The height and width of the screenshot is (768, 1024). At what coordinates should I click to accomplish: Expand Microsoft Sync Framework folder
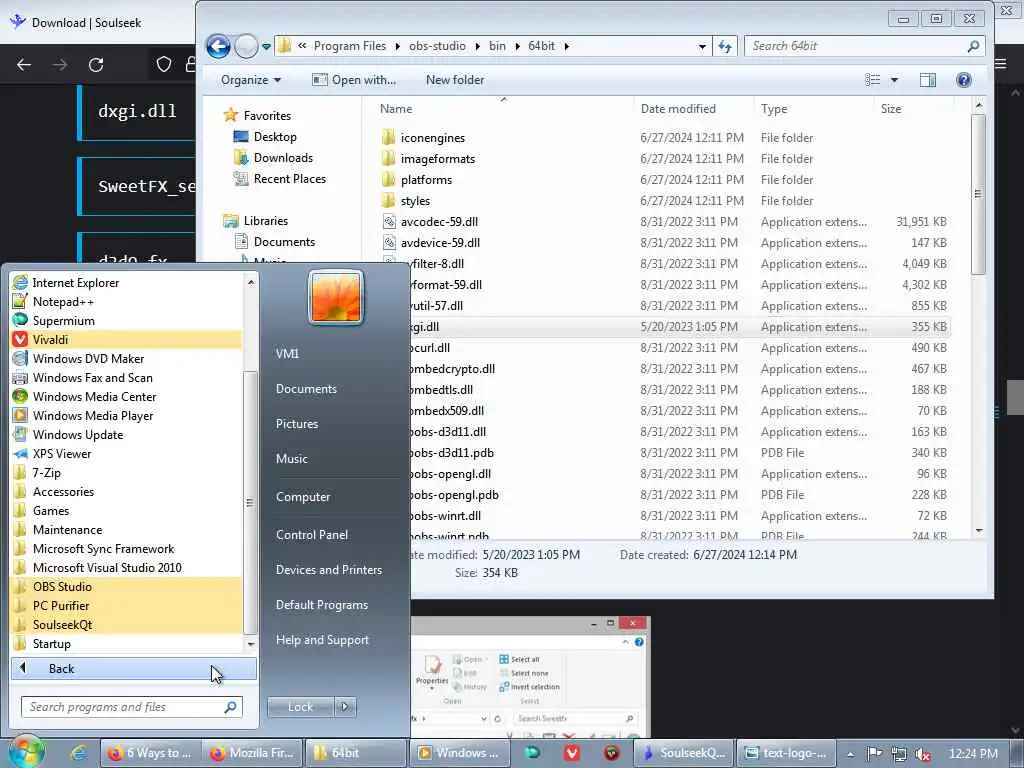click(127, 549)
